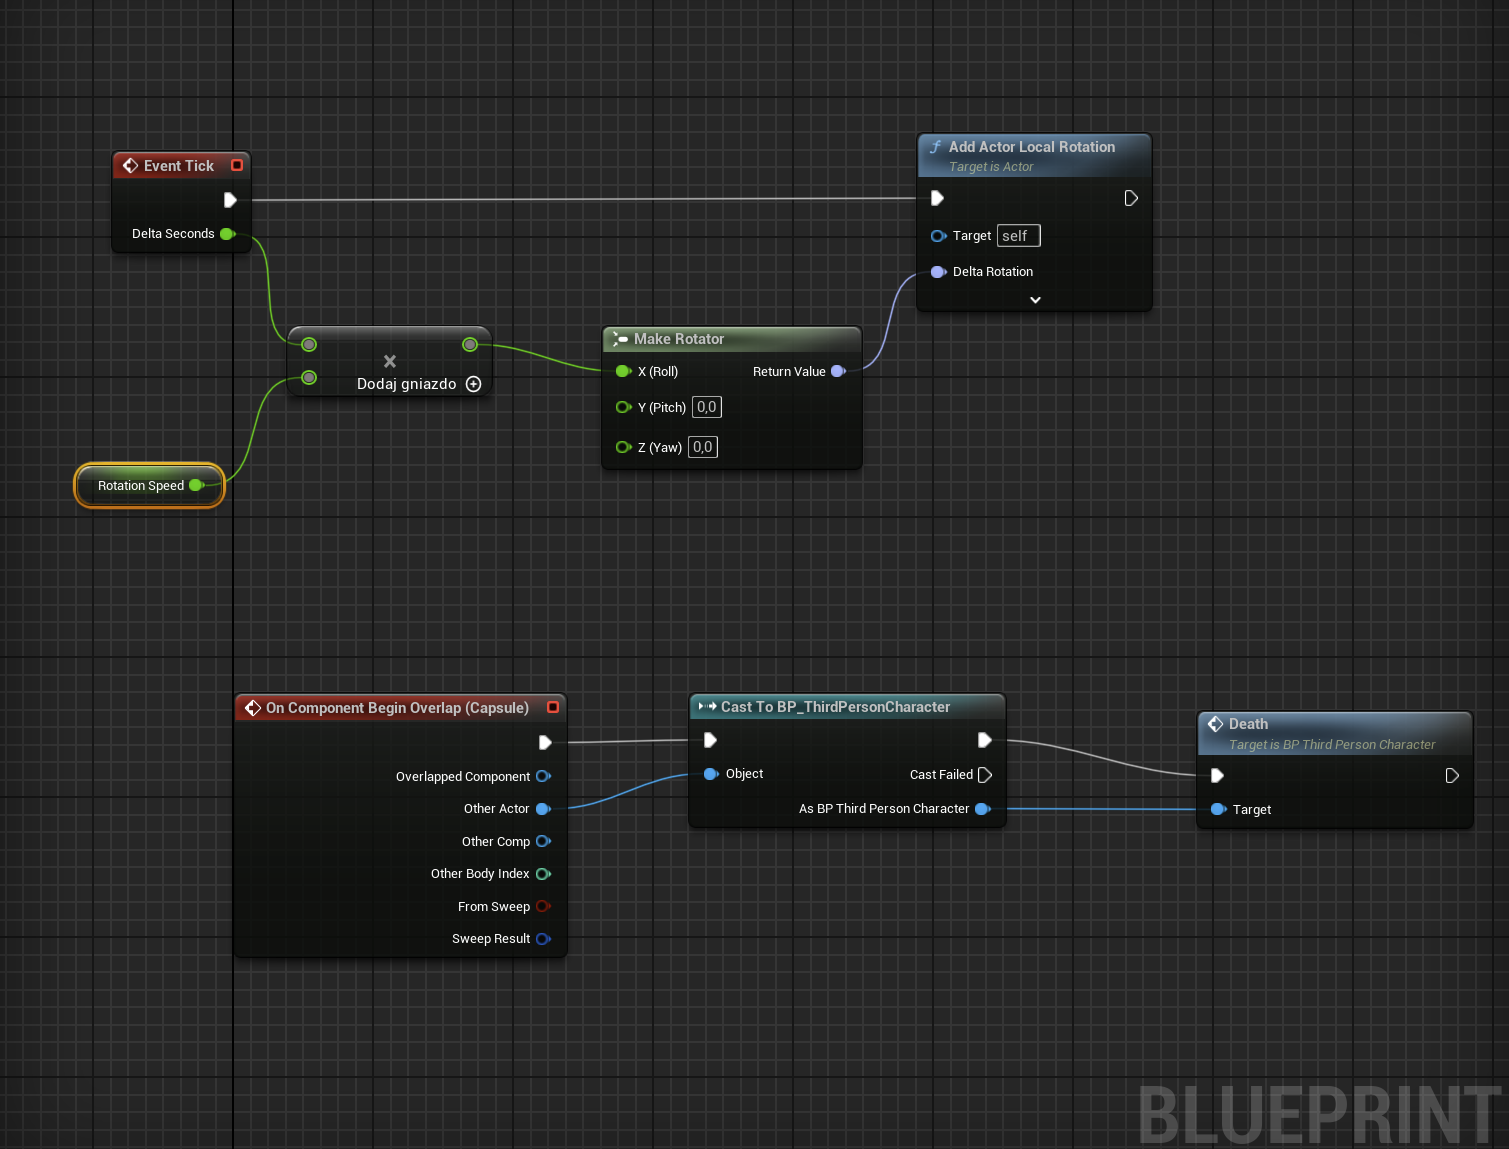This screenshot has height=1149, width=1509.
Task: Select the Rotation Speed variable node
Action: point(150,486)
